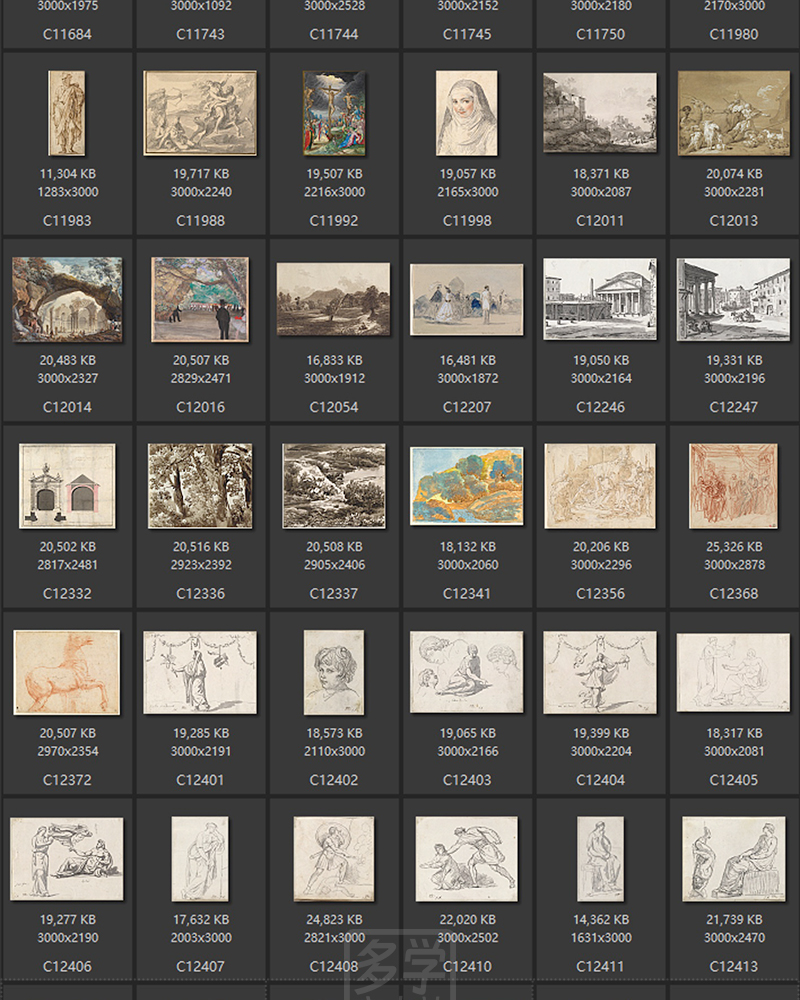
Task: Select the C12013 file name label
Action: (733, 220)
